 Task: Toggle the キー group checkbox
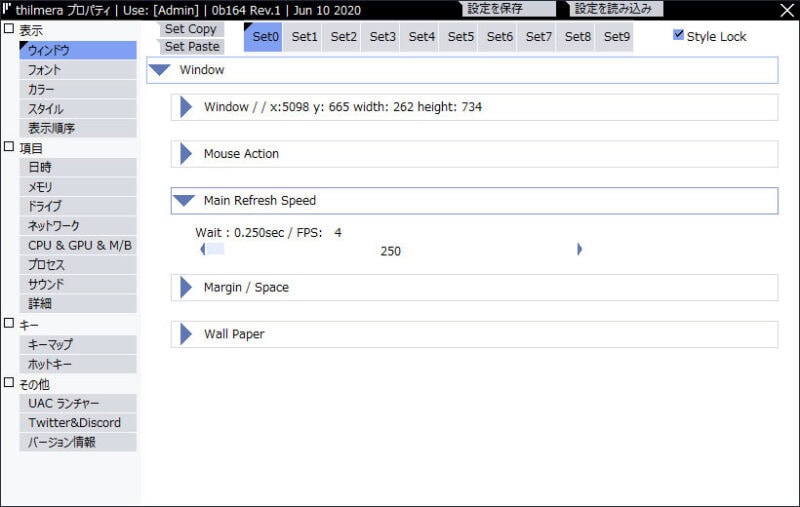tap(9, 323)
